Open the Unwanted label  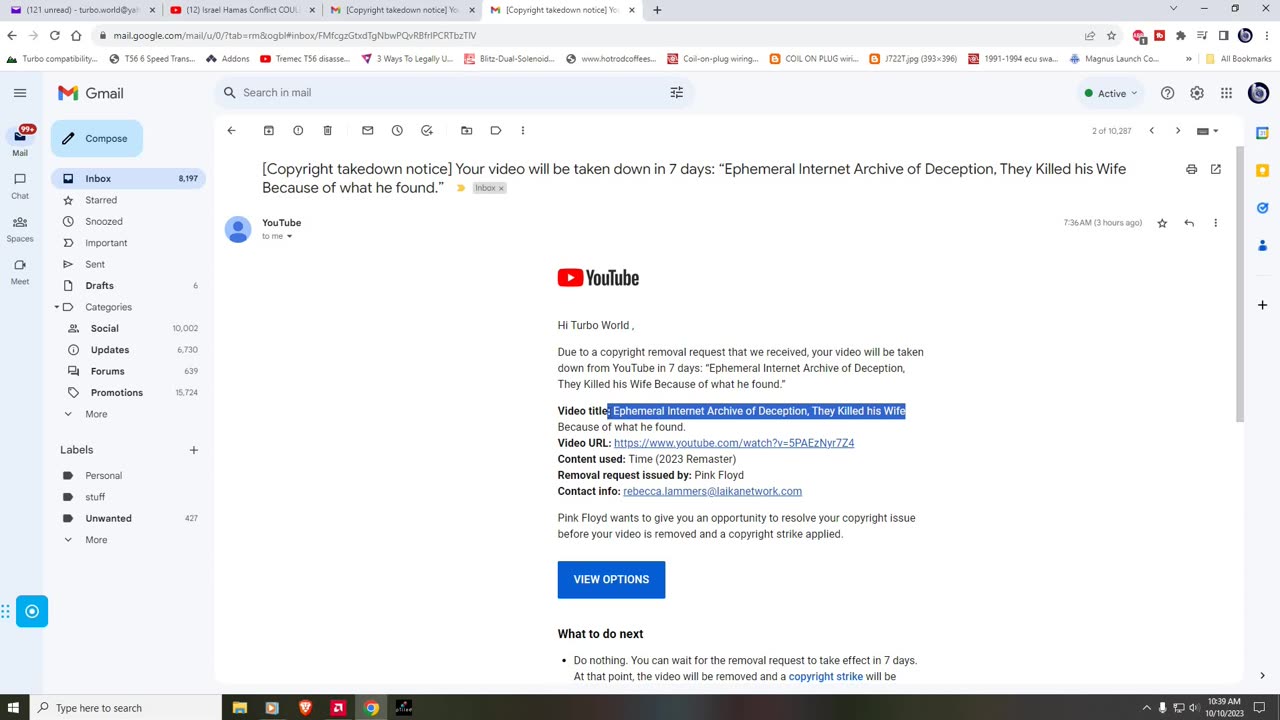tap(128, 519)
